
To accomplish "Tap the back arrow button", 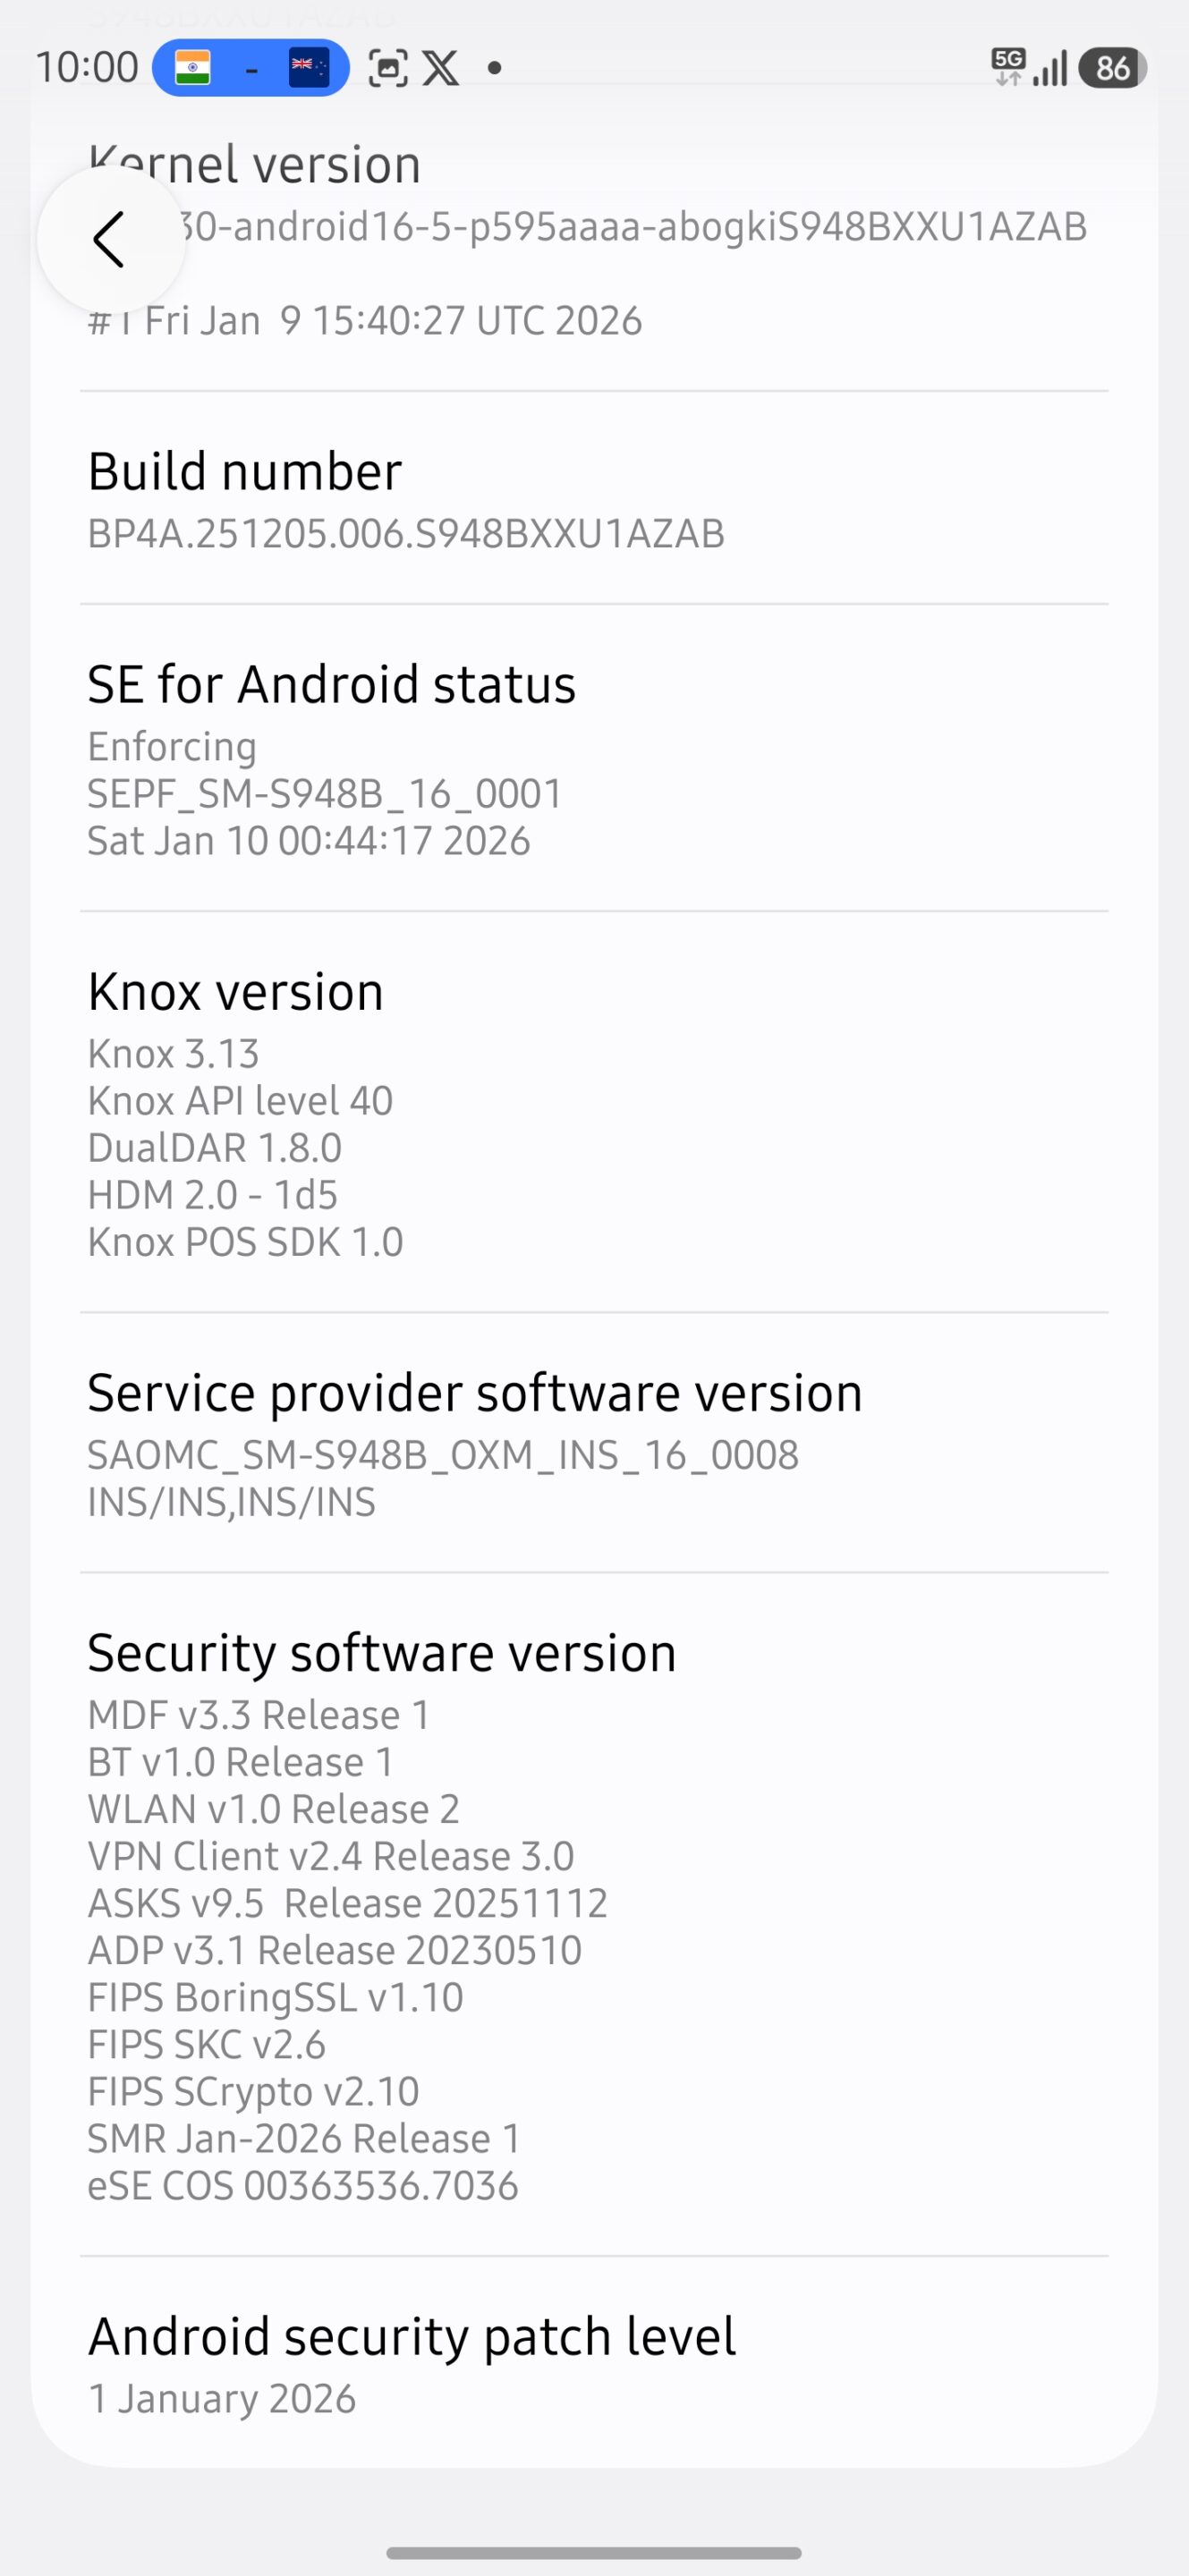I will click(x=110, y=240).
